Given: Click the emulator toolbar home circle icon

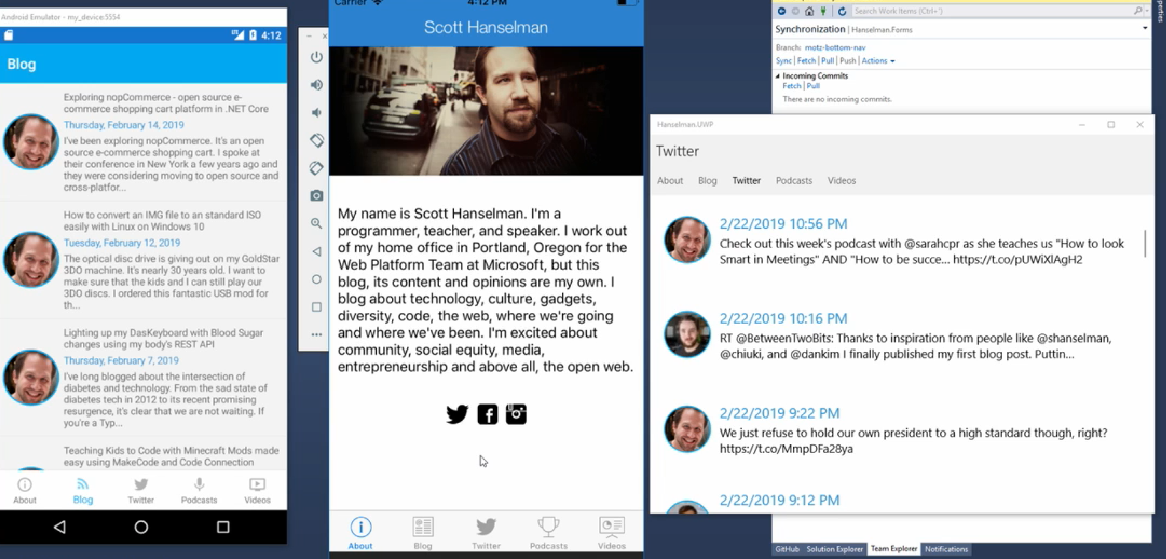Looking at the screenshot, I should pyautogui.click(x=317, y=279).
